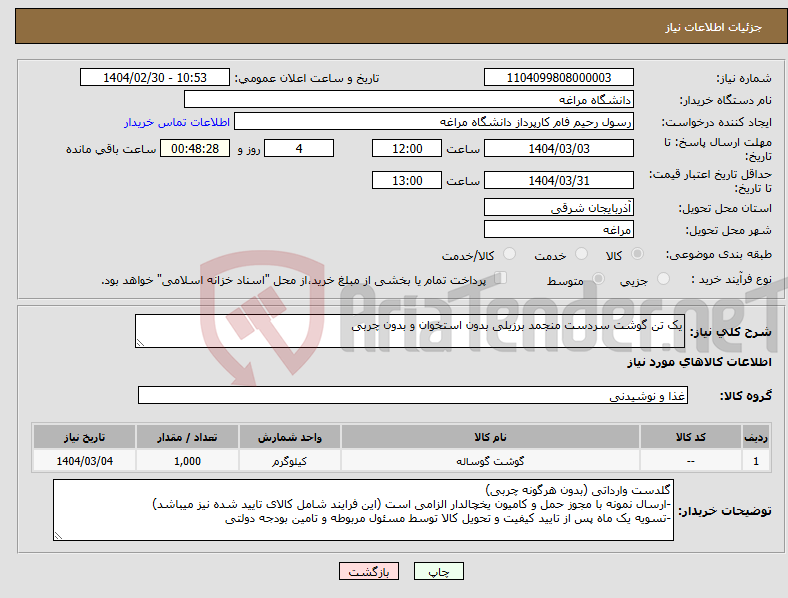Viewport: 788px width, 598px height.
Task: Select the کالا/خدمت radio button
Action: 510,254
